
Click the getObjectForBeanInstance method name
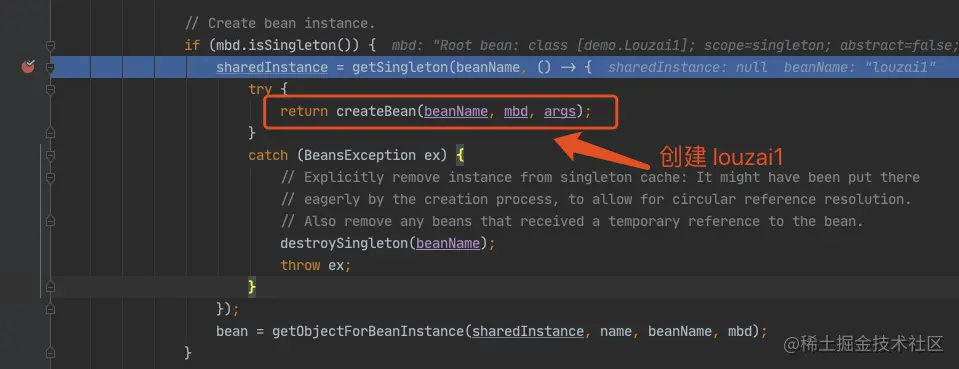click(368, 331)
